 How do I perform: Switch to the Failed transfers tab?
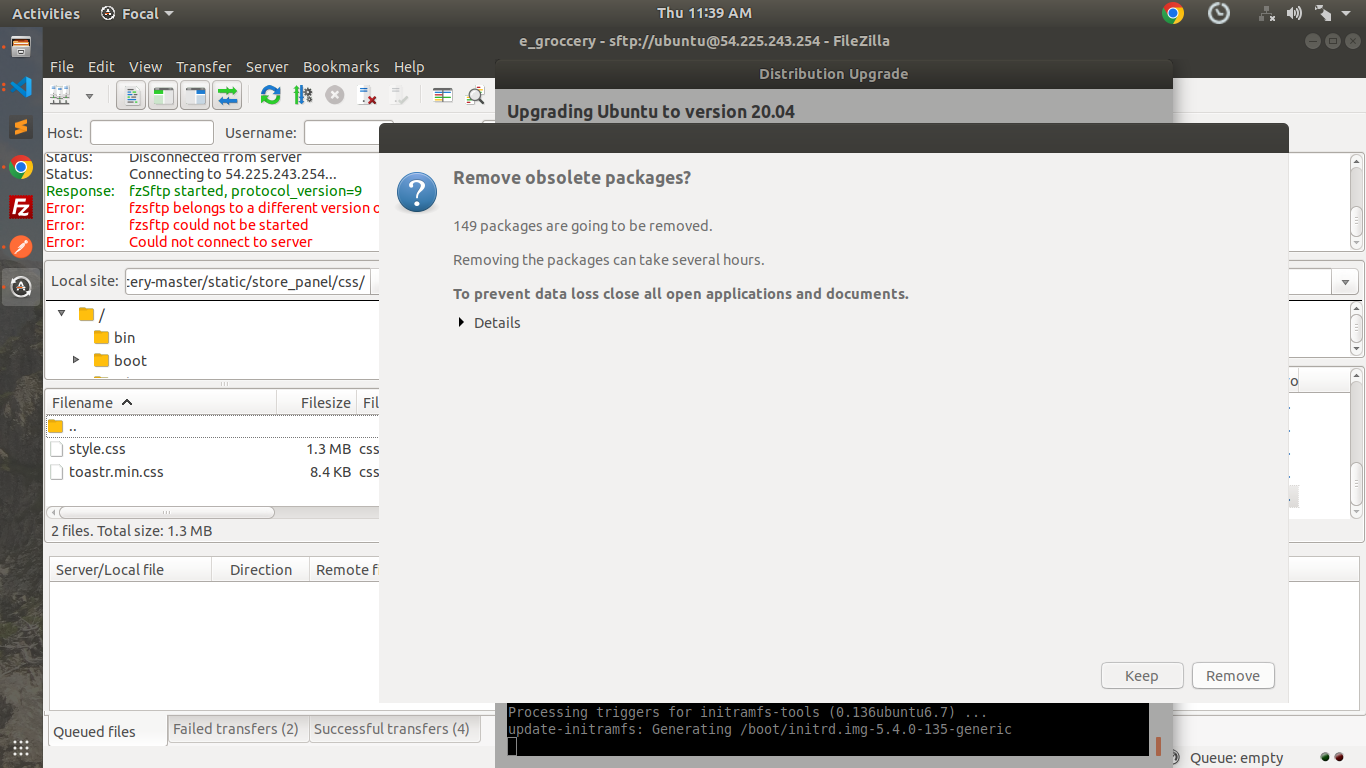click(236, 729)
